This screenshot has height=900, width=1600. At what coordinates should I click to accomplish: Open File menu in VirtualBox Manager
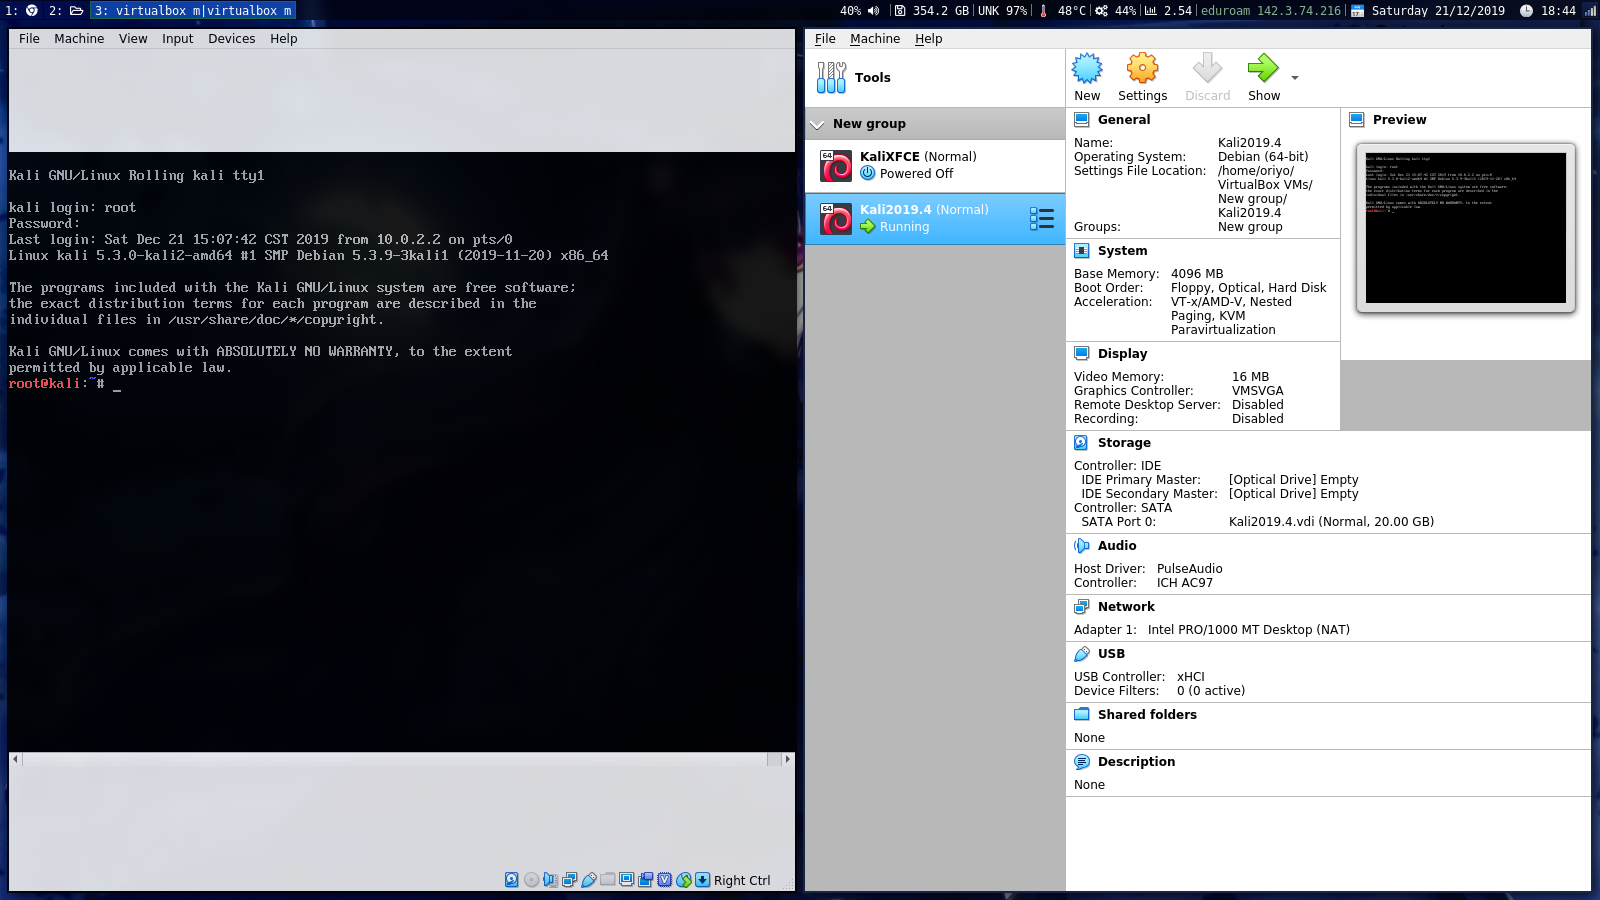click(x=825, y=39)
